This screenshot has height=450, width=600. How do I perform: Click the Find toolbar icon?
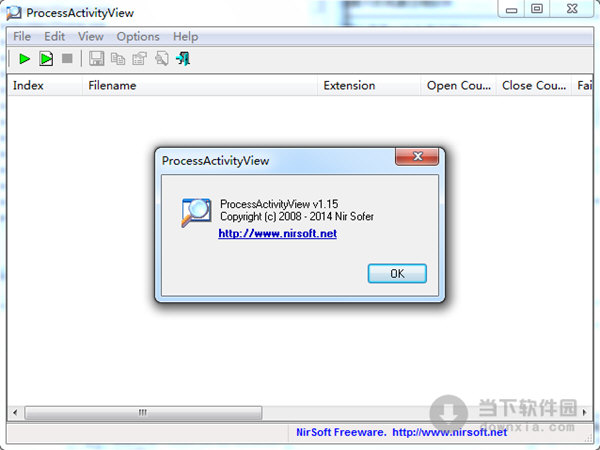point(162,59)
